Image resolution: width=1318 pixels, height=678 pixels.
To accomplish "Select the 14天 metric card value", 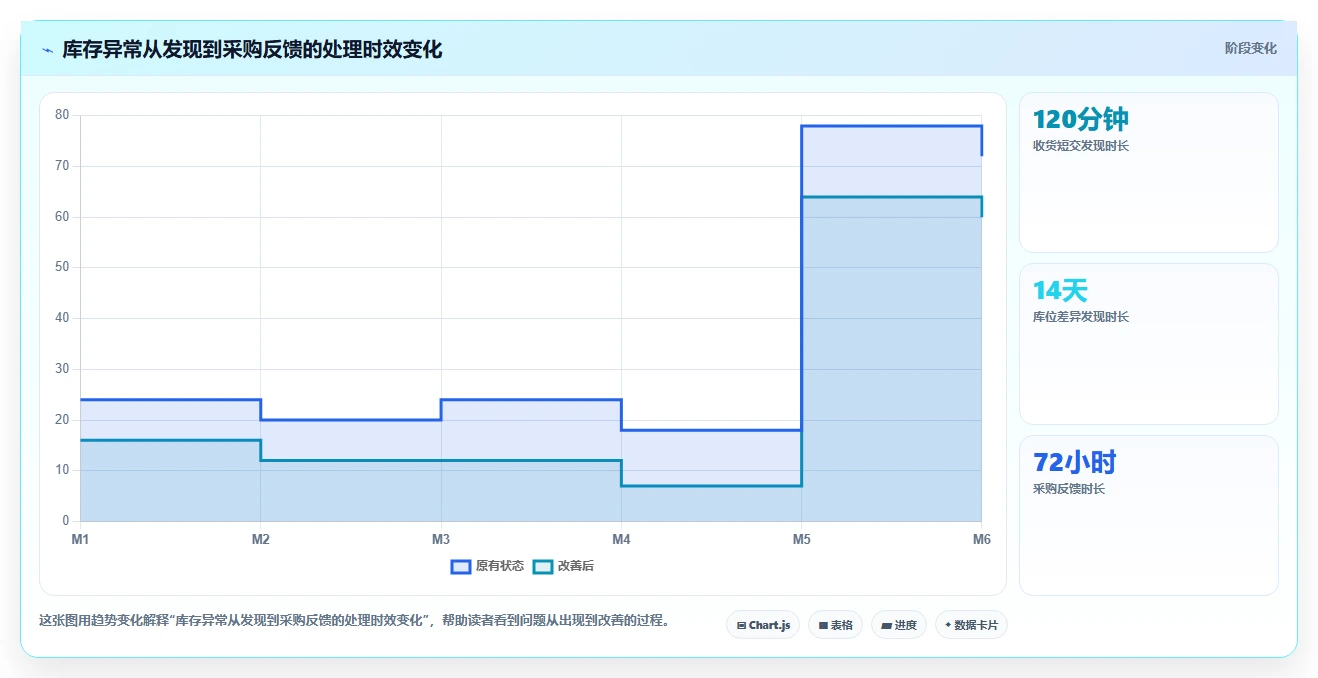I will (1060, 291).
